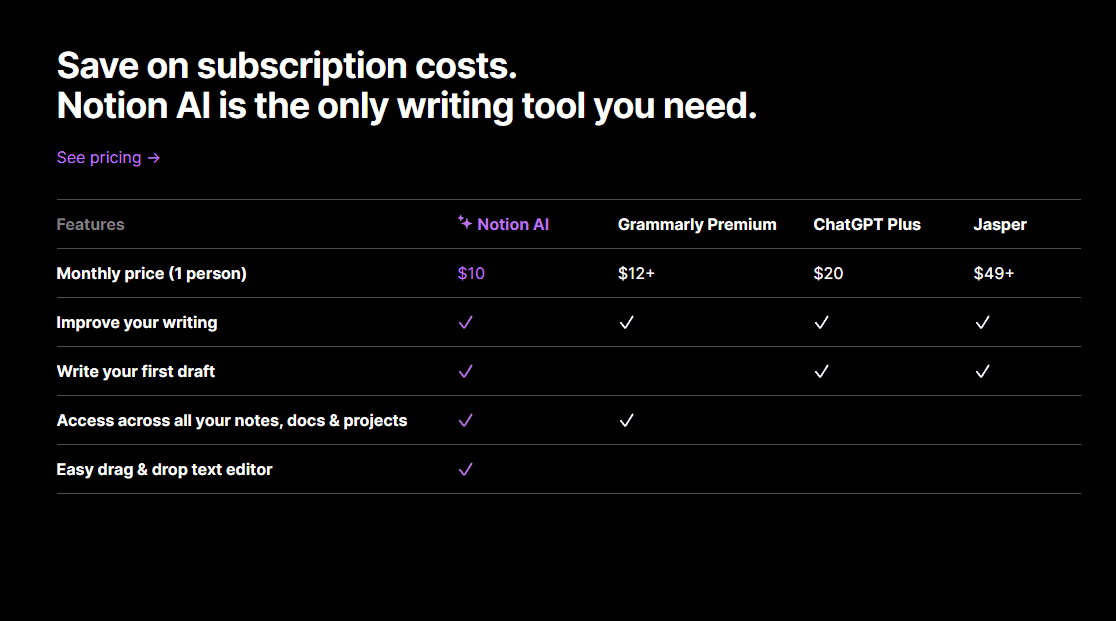Click the Features column label

pyautogui.click(x=90, y=225)
